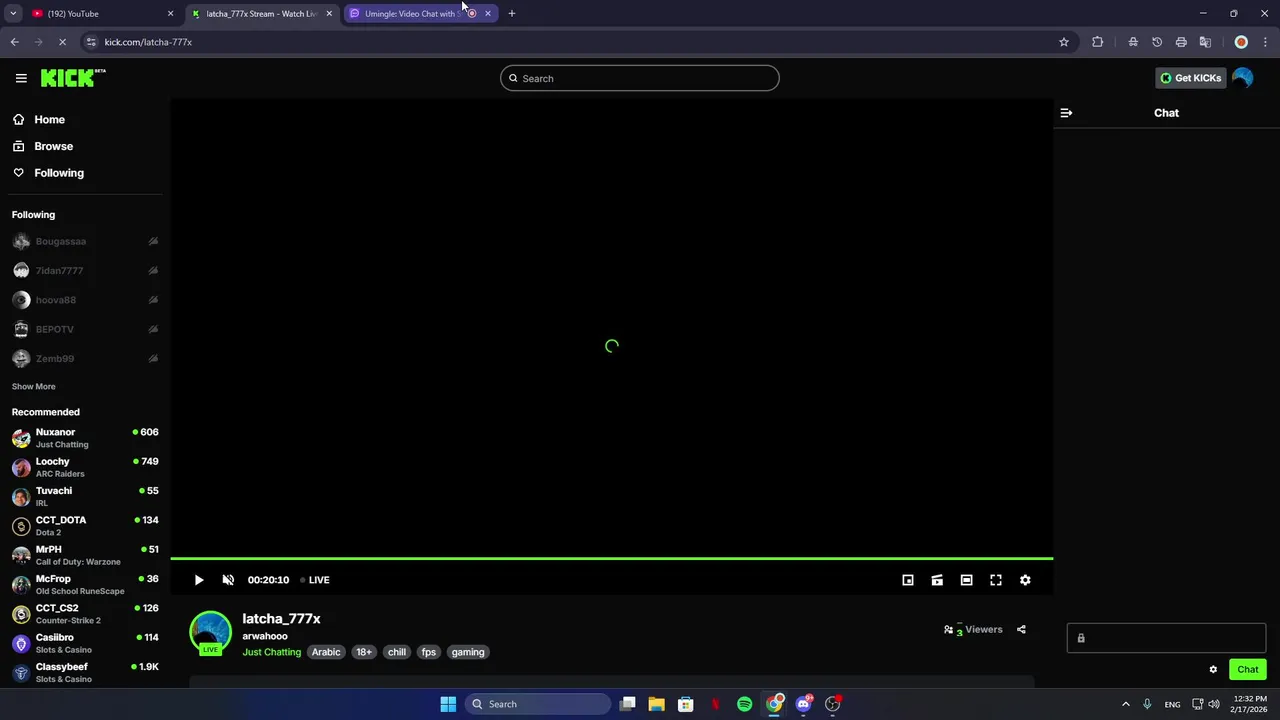The height and width of the screenshot is (720, 1280).
Task: Show hidden system tray icons
Action: tap(1126, 704)
